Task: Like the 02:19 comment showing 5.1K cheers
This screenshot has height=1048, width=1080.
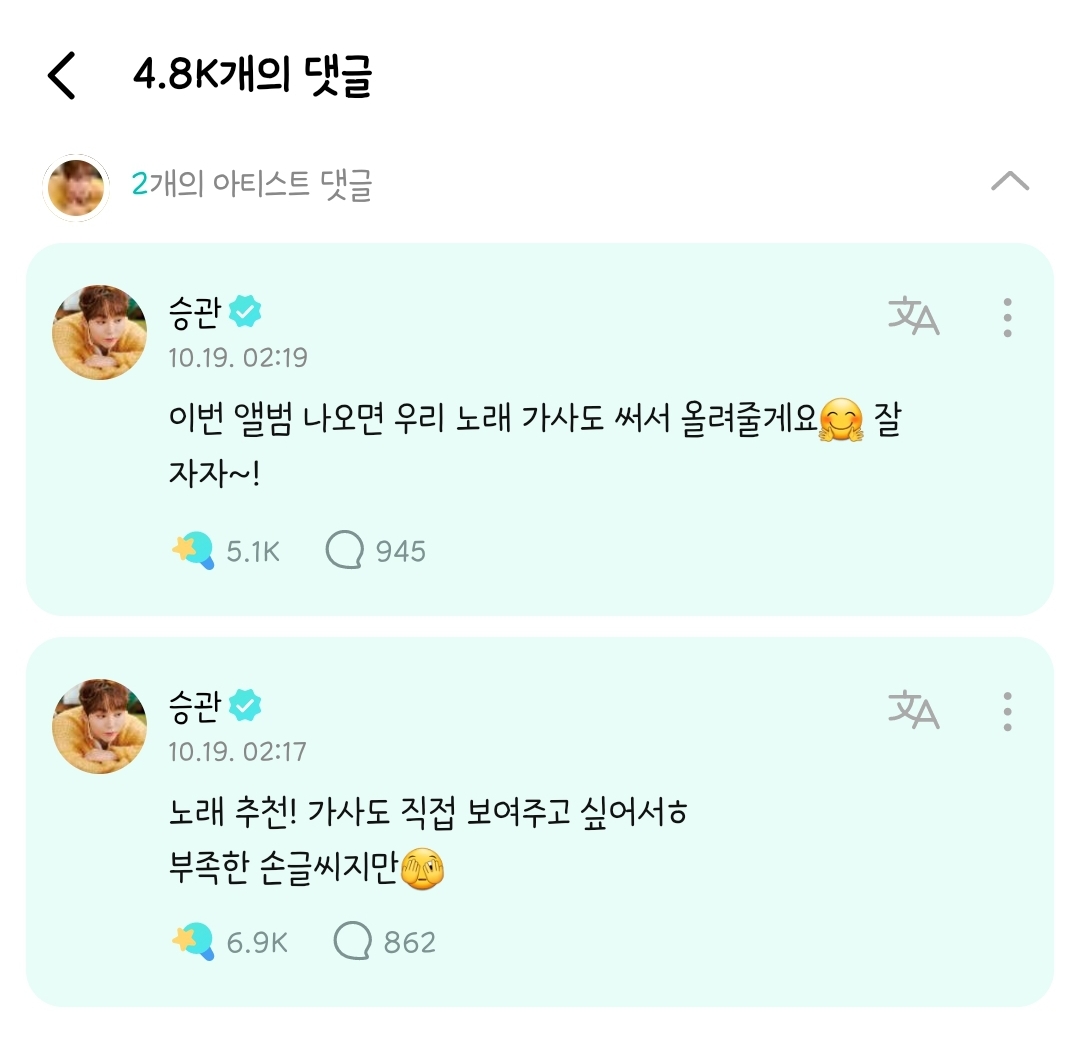Action: tap(193, 550)
